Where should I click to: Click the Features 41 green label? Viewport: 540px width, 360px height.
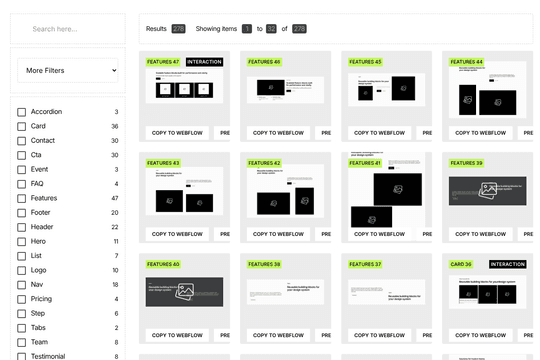click(x=365, y=163)
